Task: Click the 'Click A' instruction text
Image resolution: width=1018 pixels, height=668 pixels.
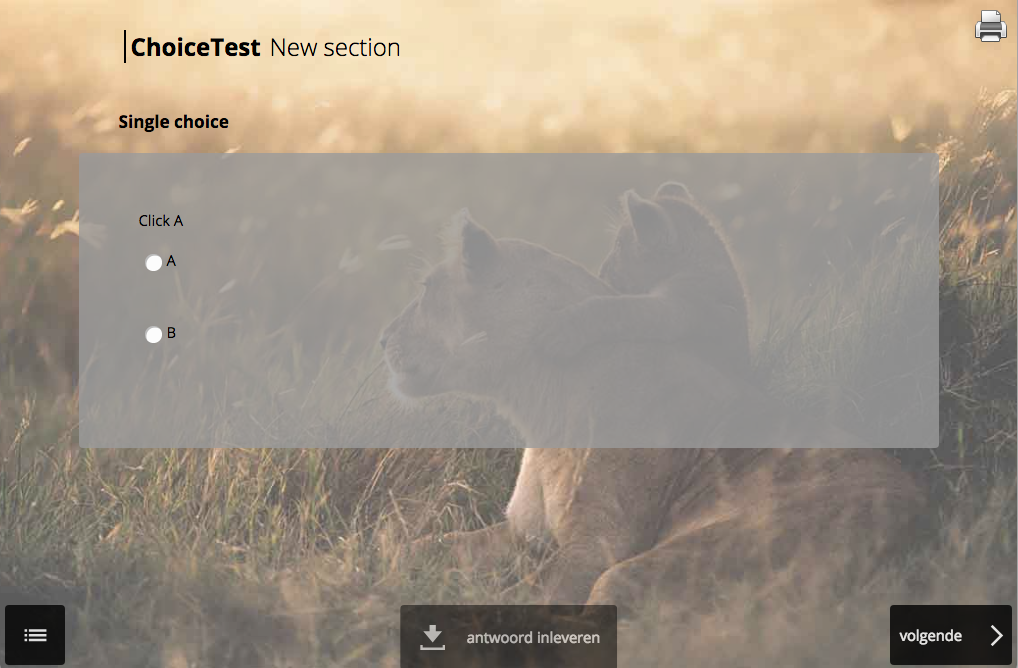Action: coord(161,220)
